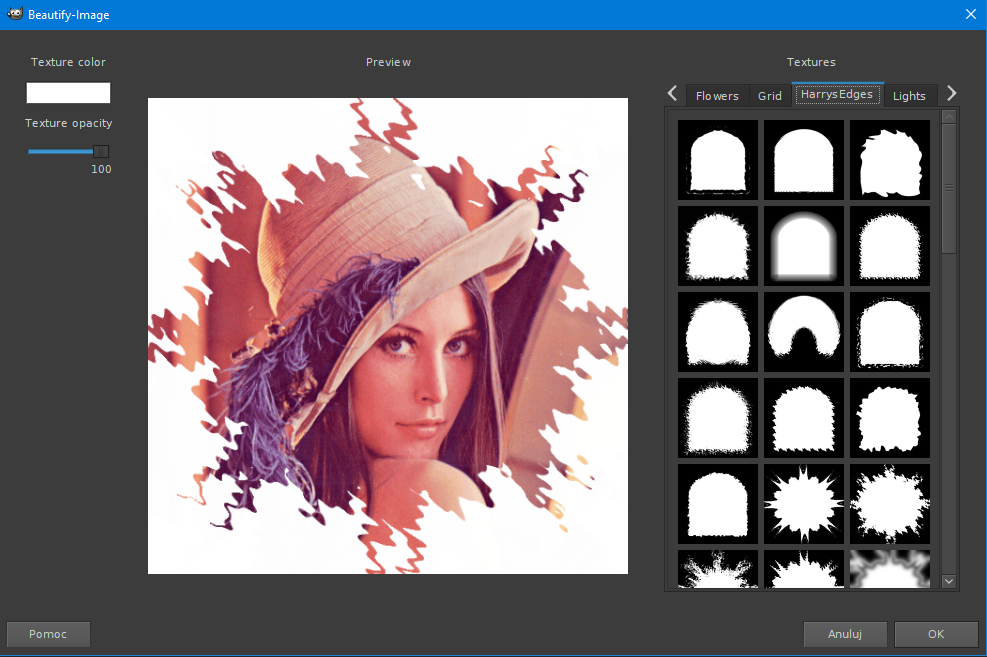
Task: Select the HarrysEdges tab
Action: coord(837,94)
